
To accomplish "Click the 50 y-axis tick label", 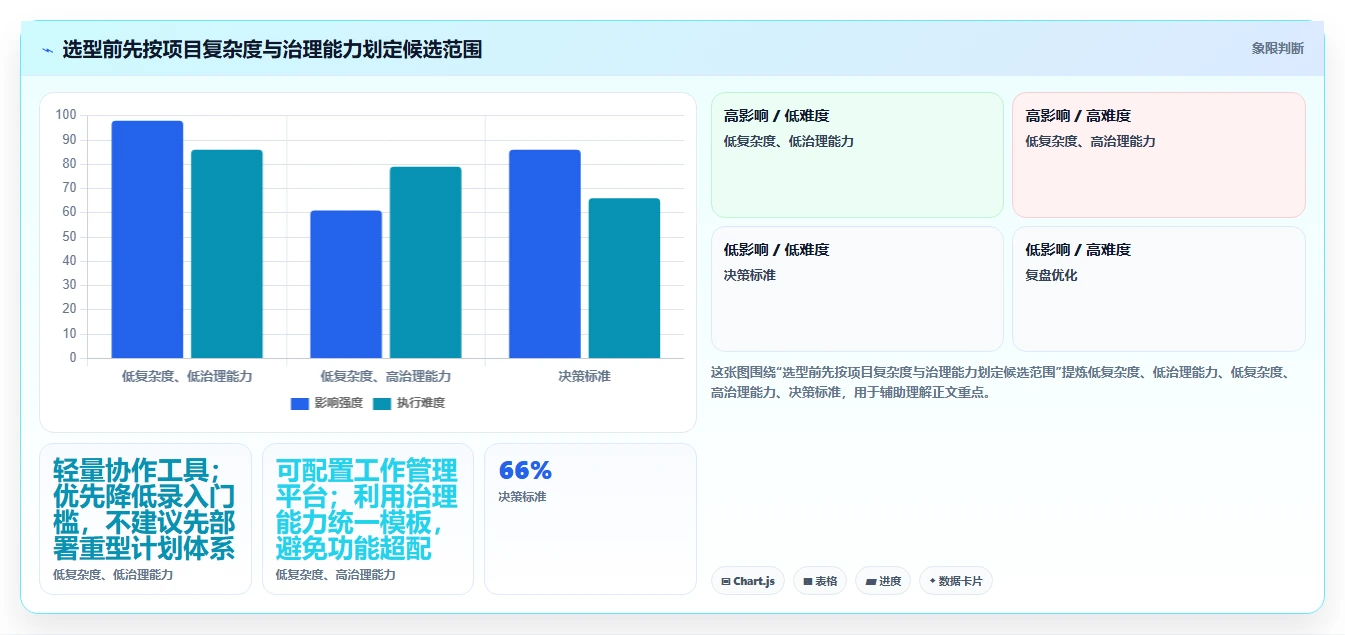I will 69,236.
